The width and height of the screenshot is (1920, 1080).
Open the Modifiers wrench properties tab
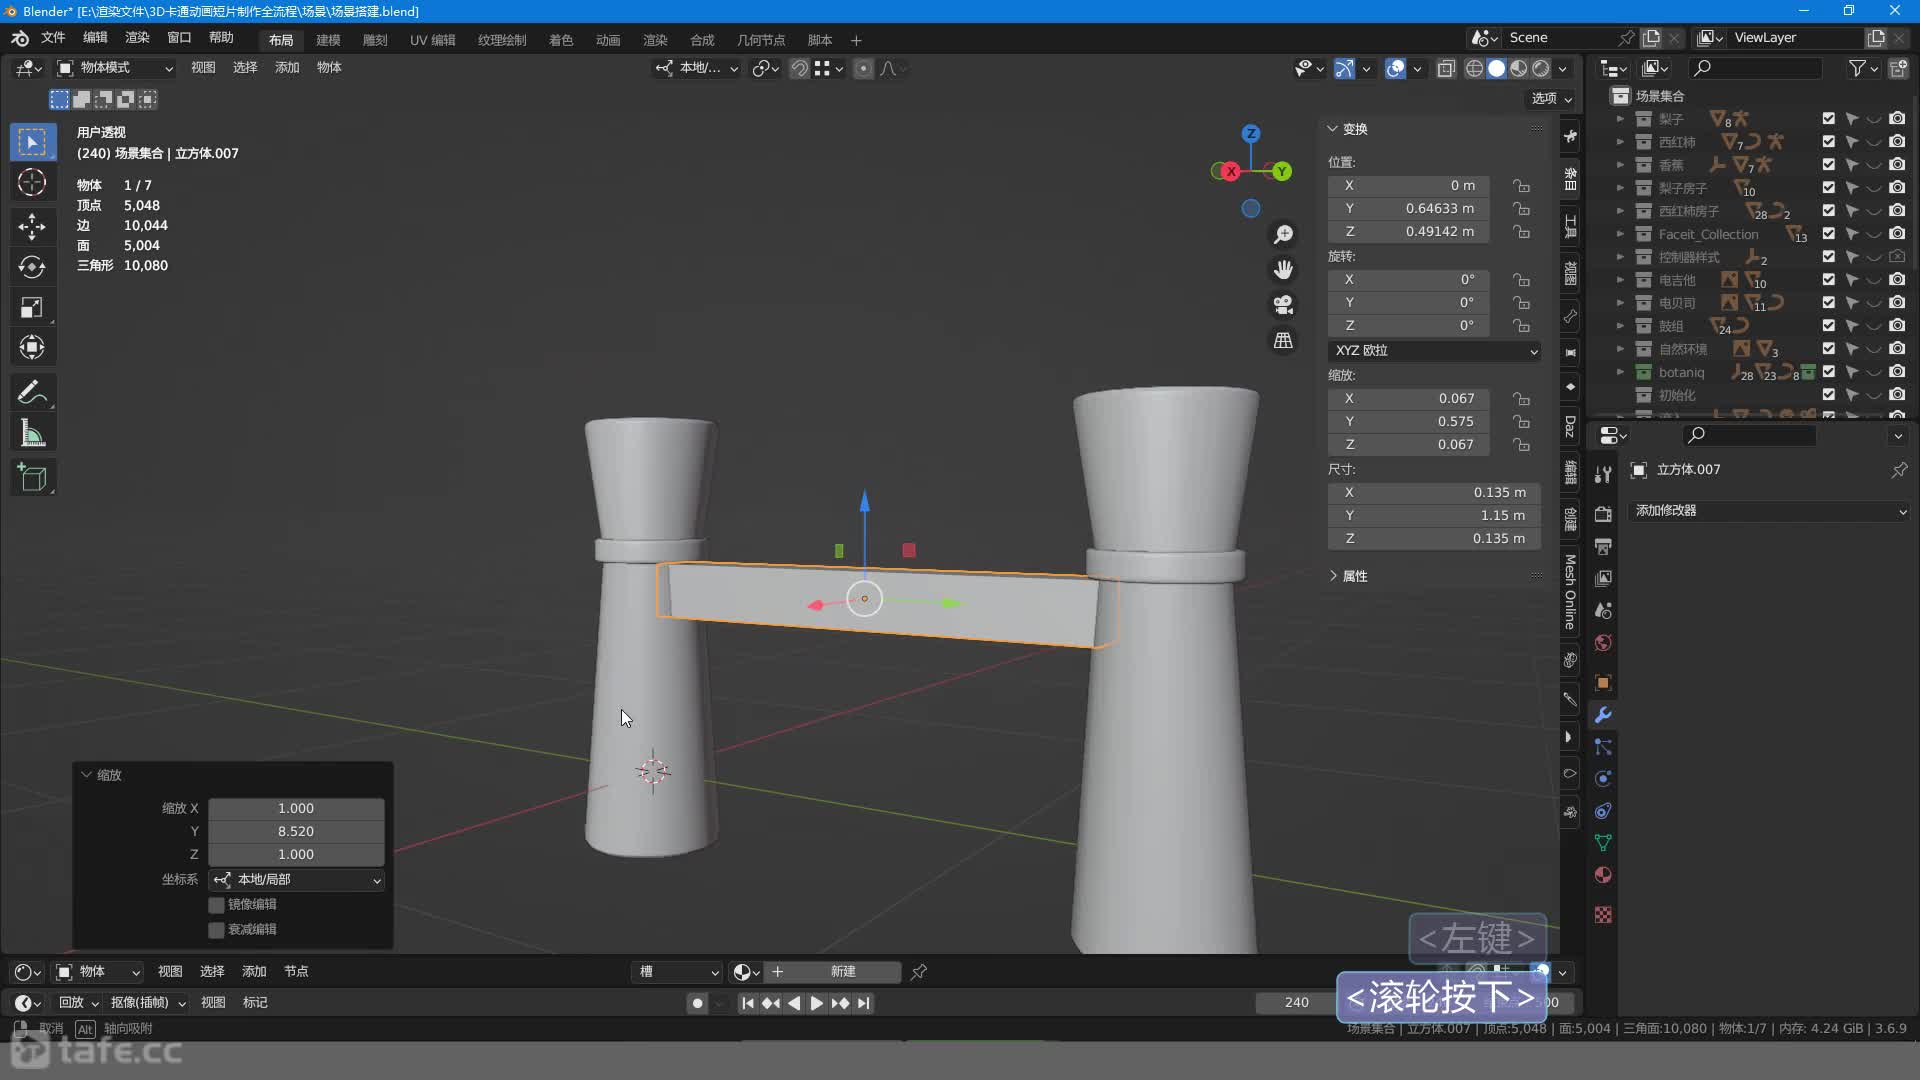tap(1603, 715)
